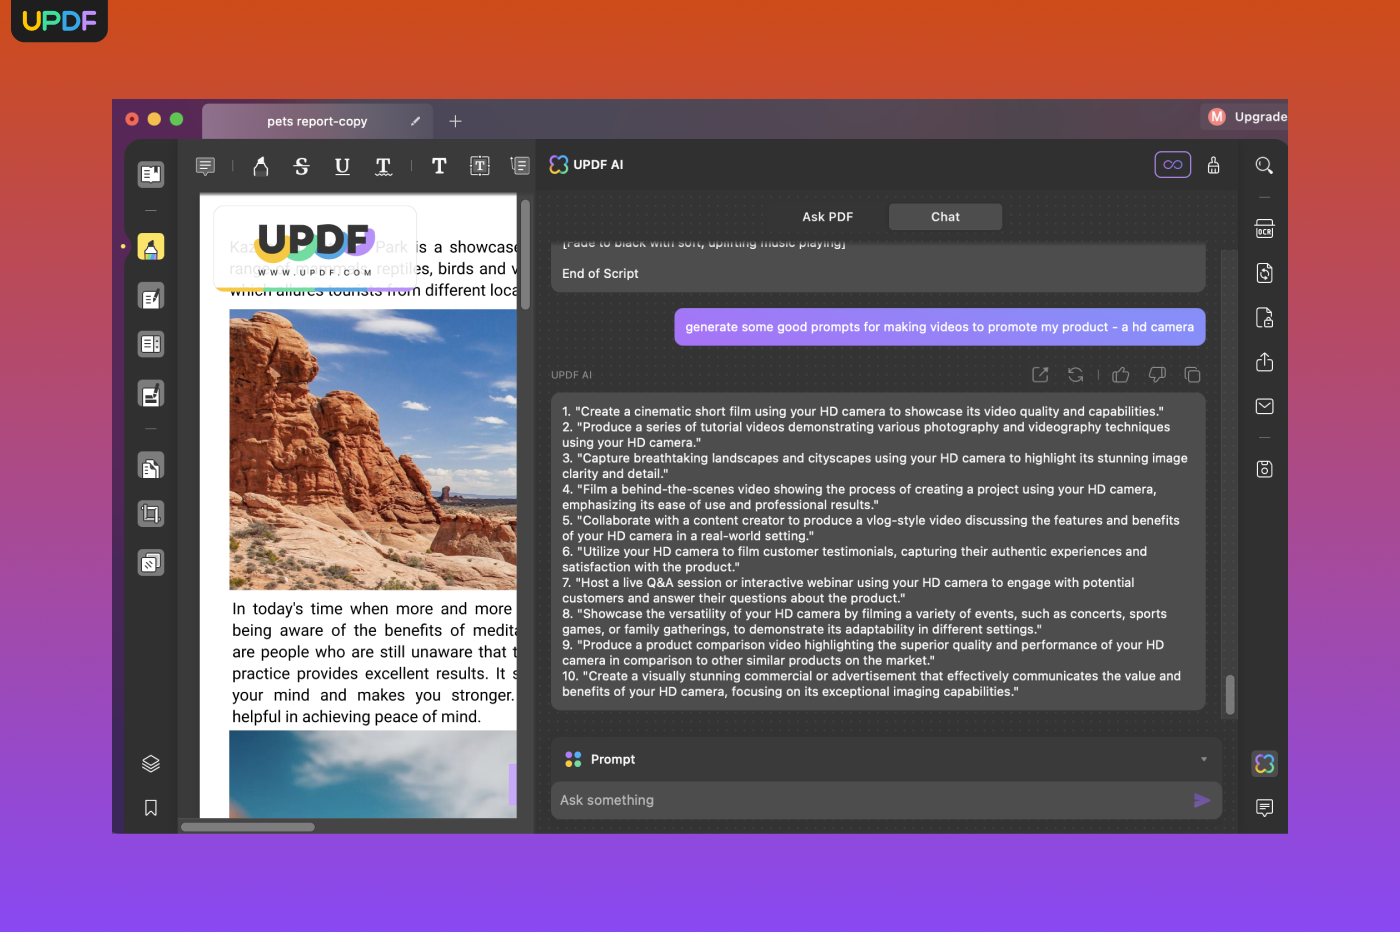Viewport: 1400px width, 932px height.
Task: Click the red rock landscape image in document
Action: [x=373, y=449]
